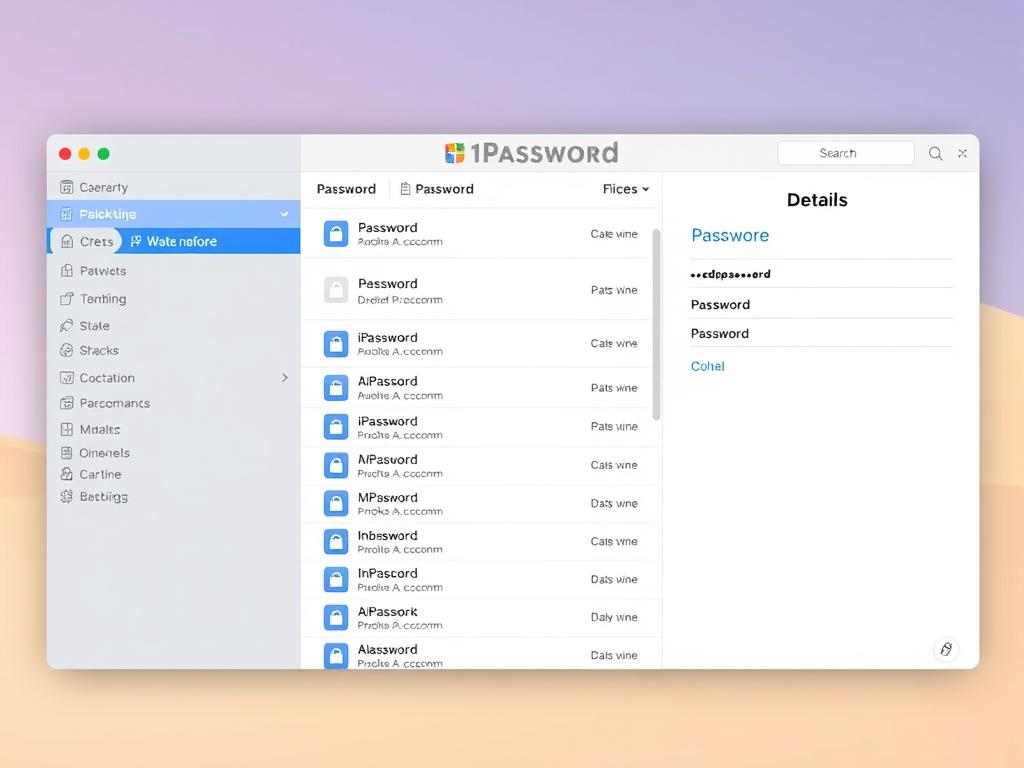Image resolution: width=1024 pixels, height=768 pixels.
Task: Click the Caerarty sidebar icon
Action: coord(67,187)
